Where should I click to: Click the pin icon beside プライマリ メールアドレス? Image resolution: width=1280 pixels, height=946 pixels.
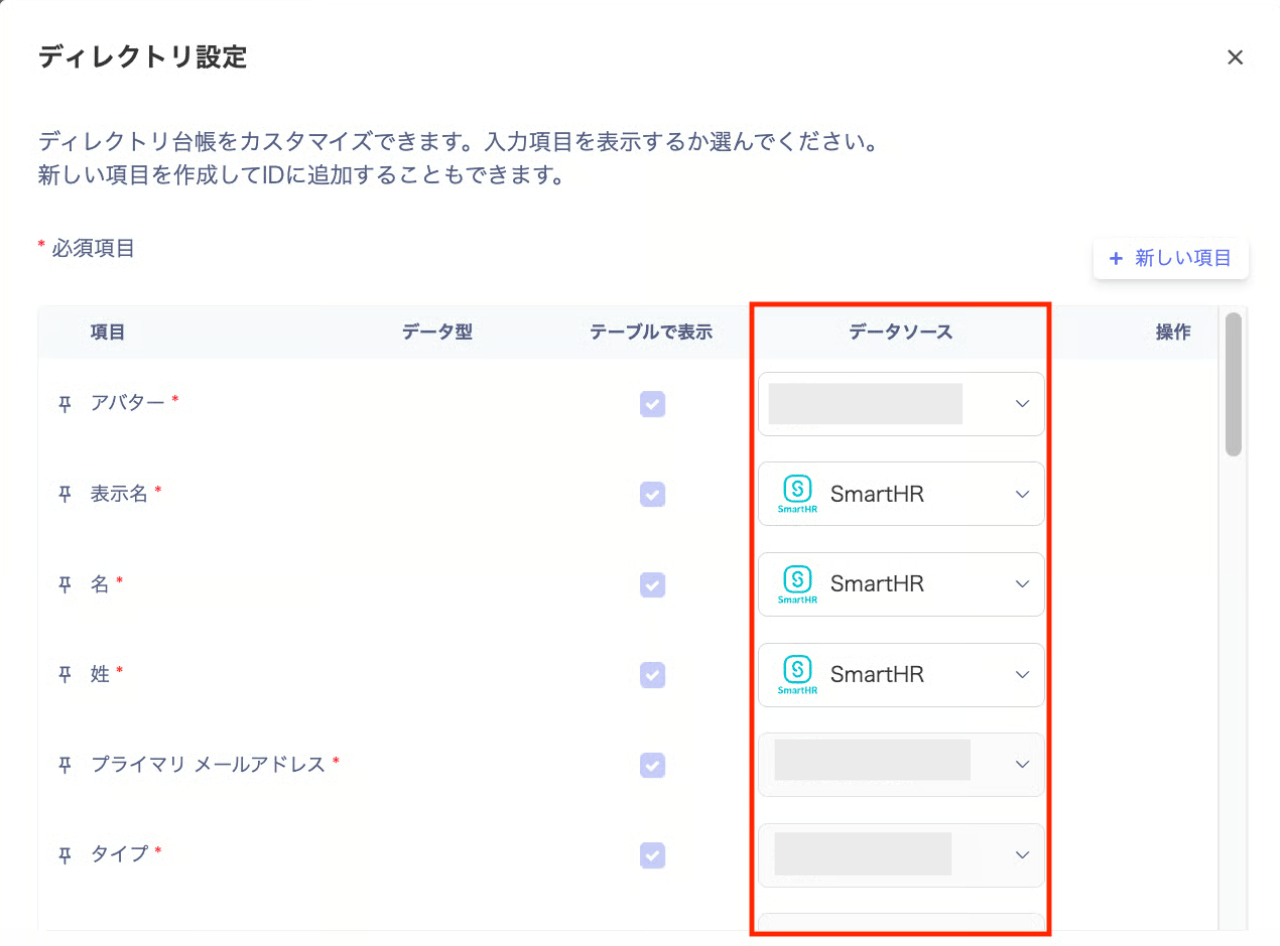pyautogui.click(x=65, y=765)
